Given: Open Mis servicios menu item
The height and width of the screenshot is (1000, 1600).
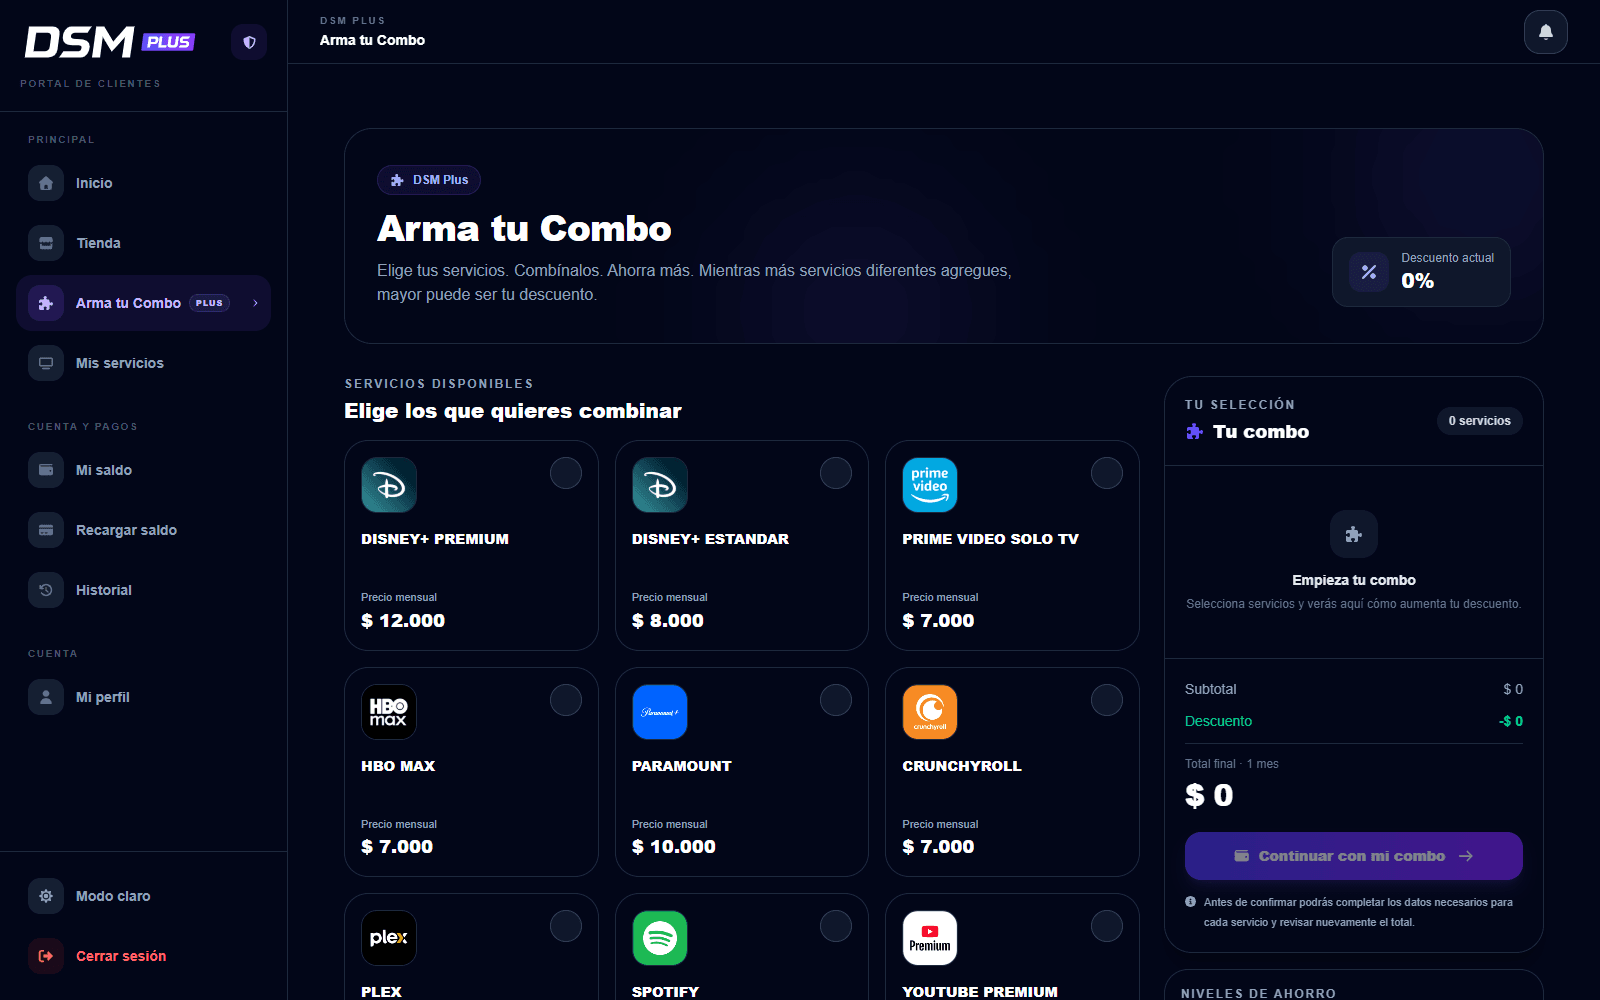Looking at the screenshot, I should tap(143, 363).
